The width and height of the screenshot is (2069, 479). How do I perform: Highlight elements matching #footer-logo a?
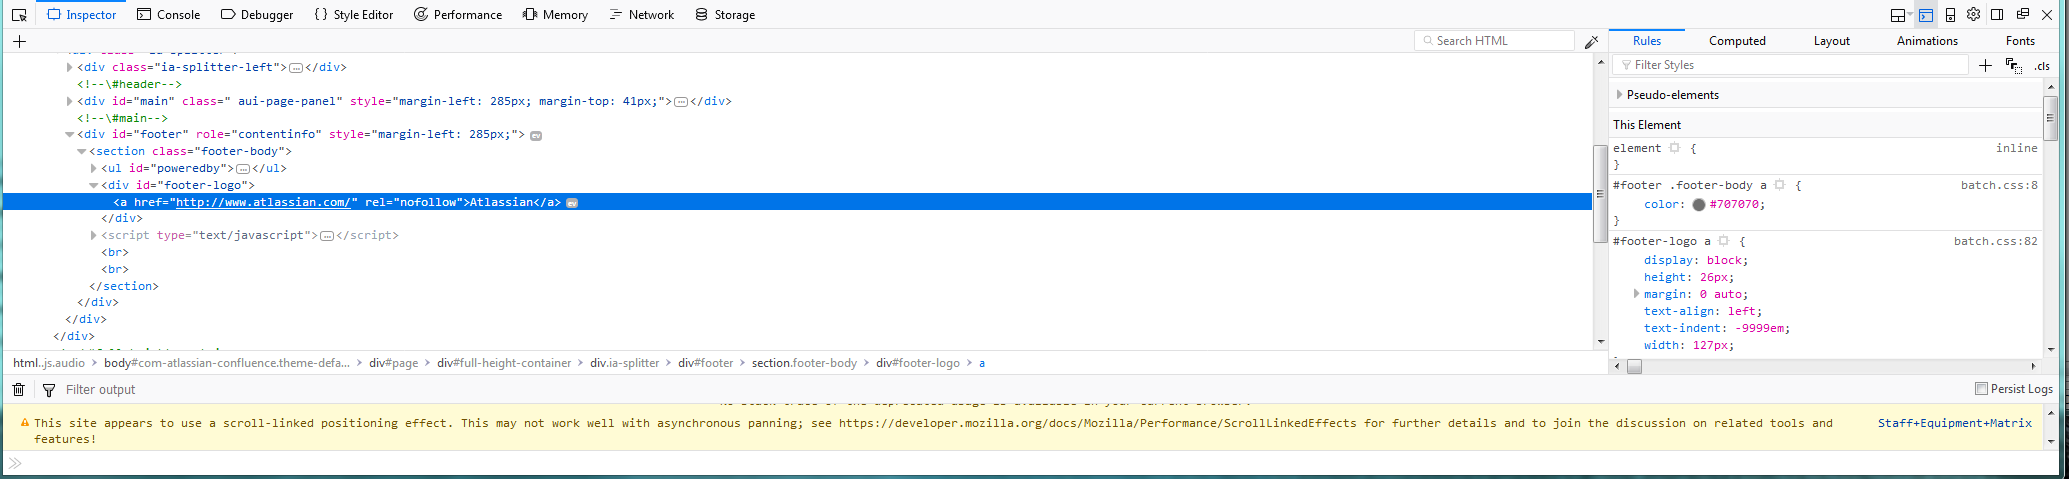pos(1723,241)
